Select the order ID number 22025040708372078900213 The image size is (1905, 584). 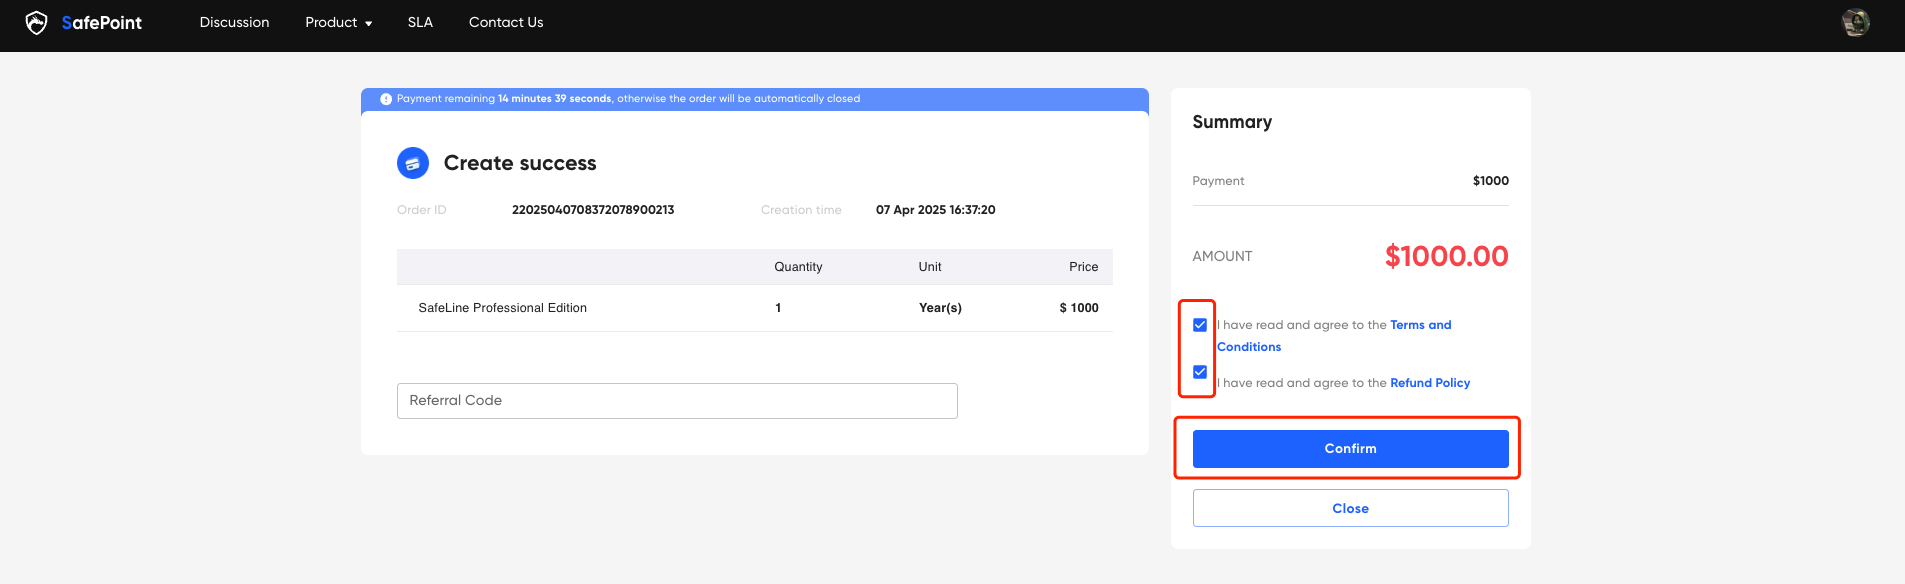[593, 210]
